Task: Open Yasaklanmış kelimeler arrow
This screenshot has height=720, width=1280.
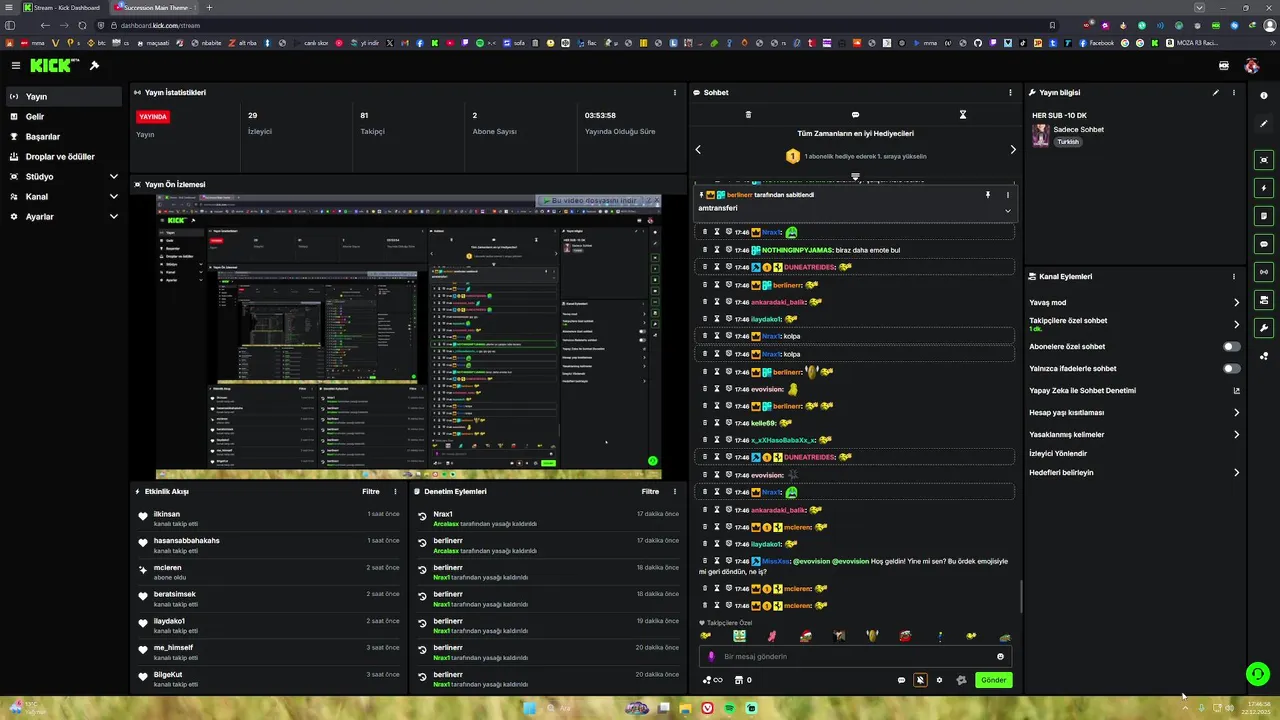Action: [1236, 435]
